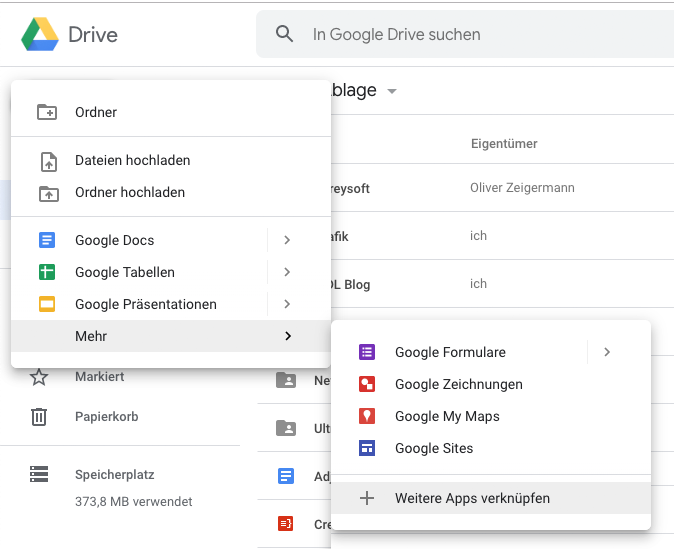Select Google Sites
The image size is (674, 549).
[x=491, y=448]
